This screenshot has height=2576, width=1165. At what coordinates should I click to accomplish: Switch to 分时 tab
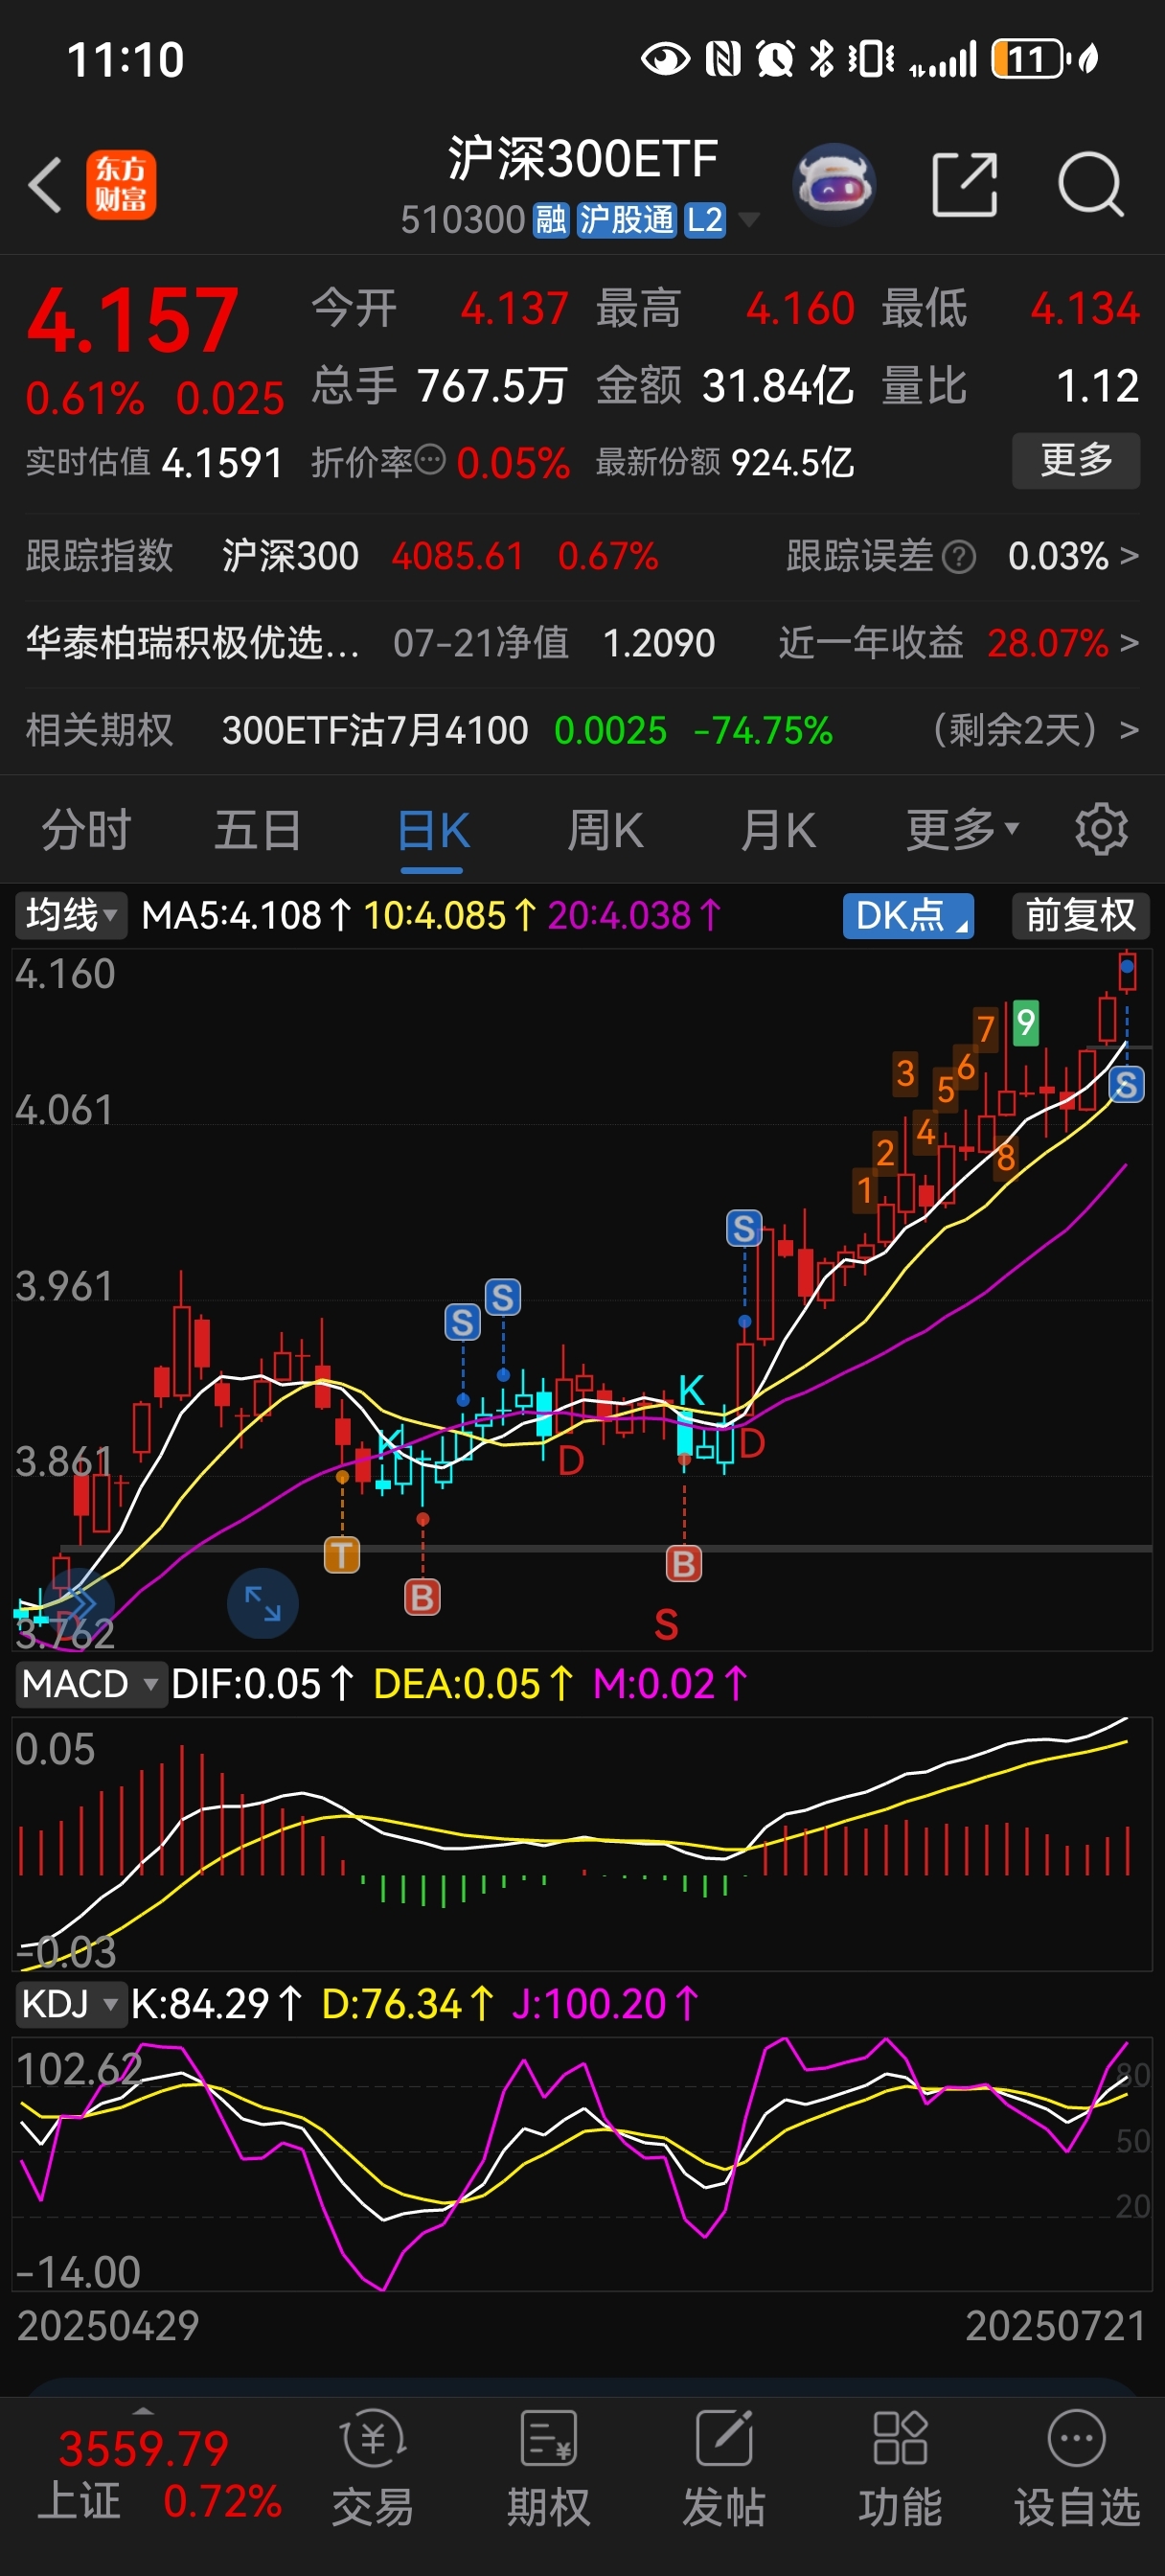(86, 830)
